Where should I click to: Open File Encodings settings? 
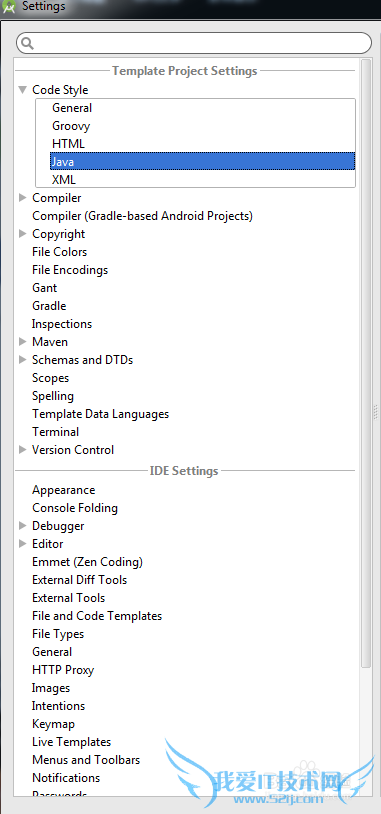pos(70,270)
